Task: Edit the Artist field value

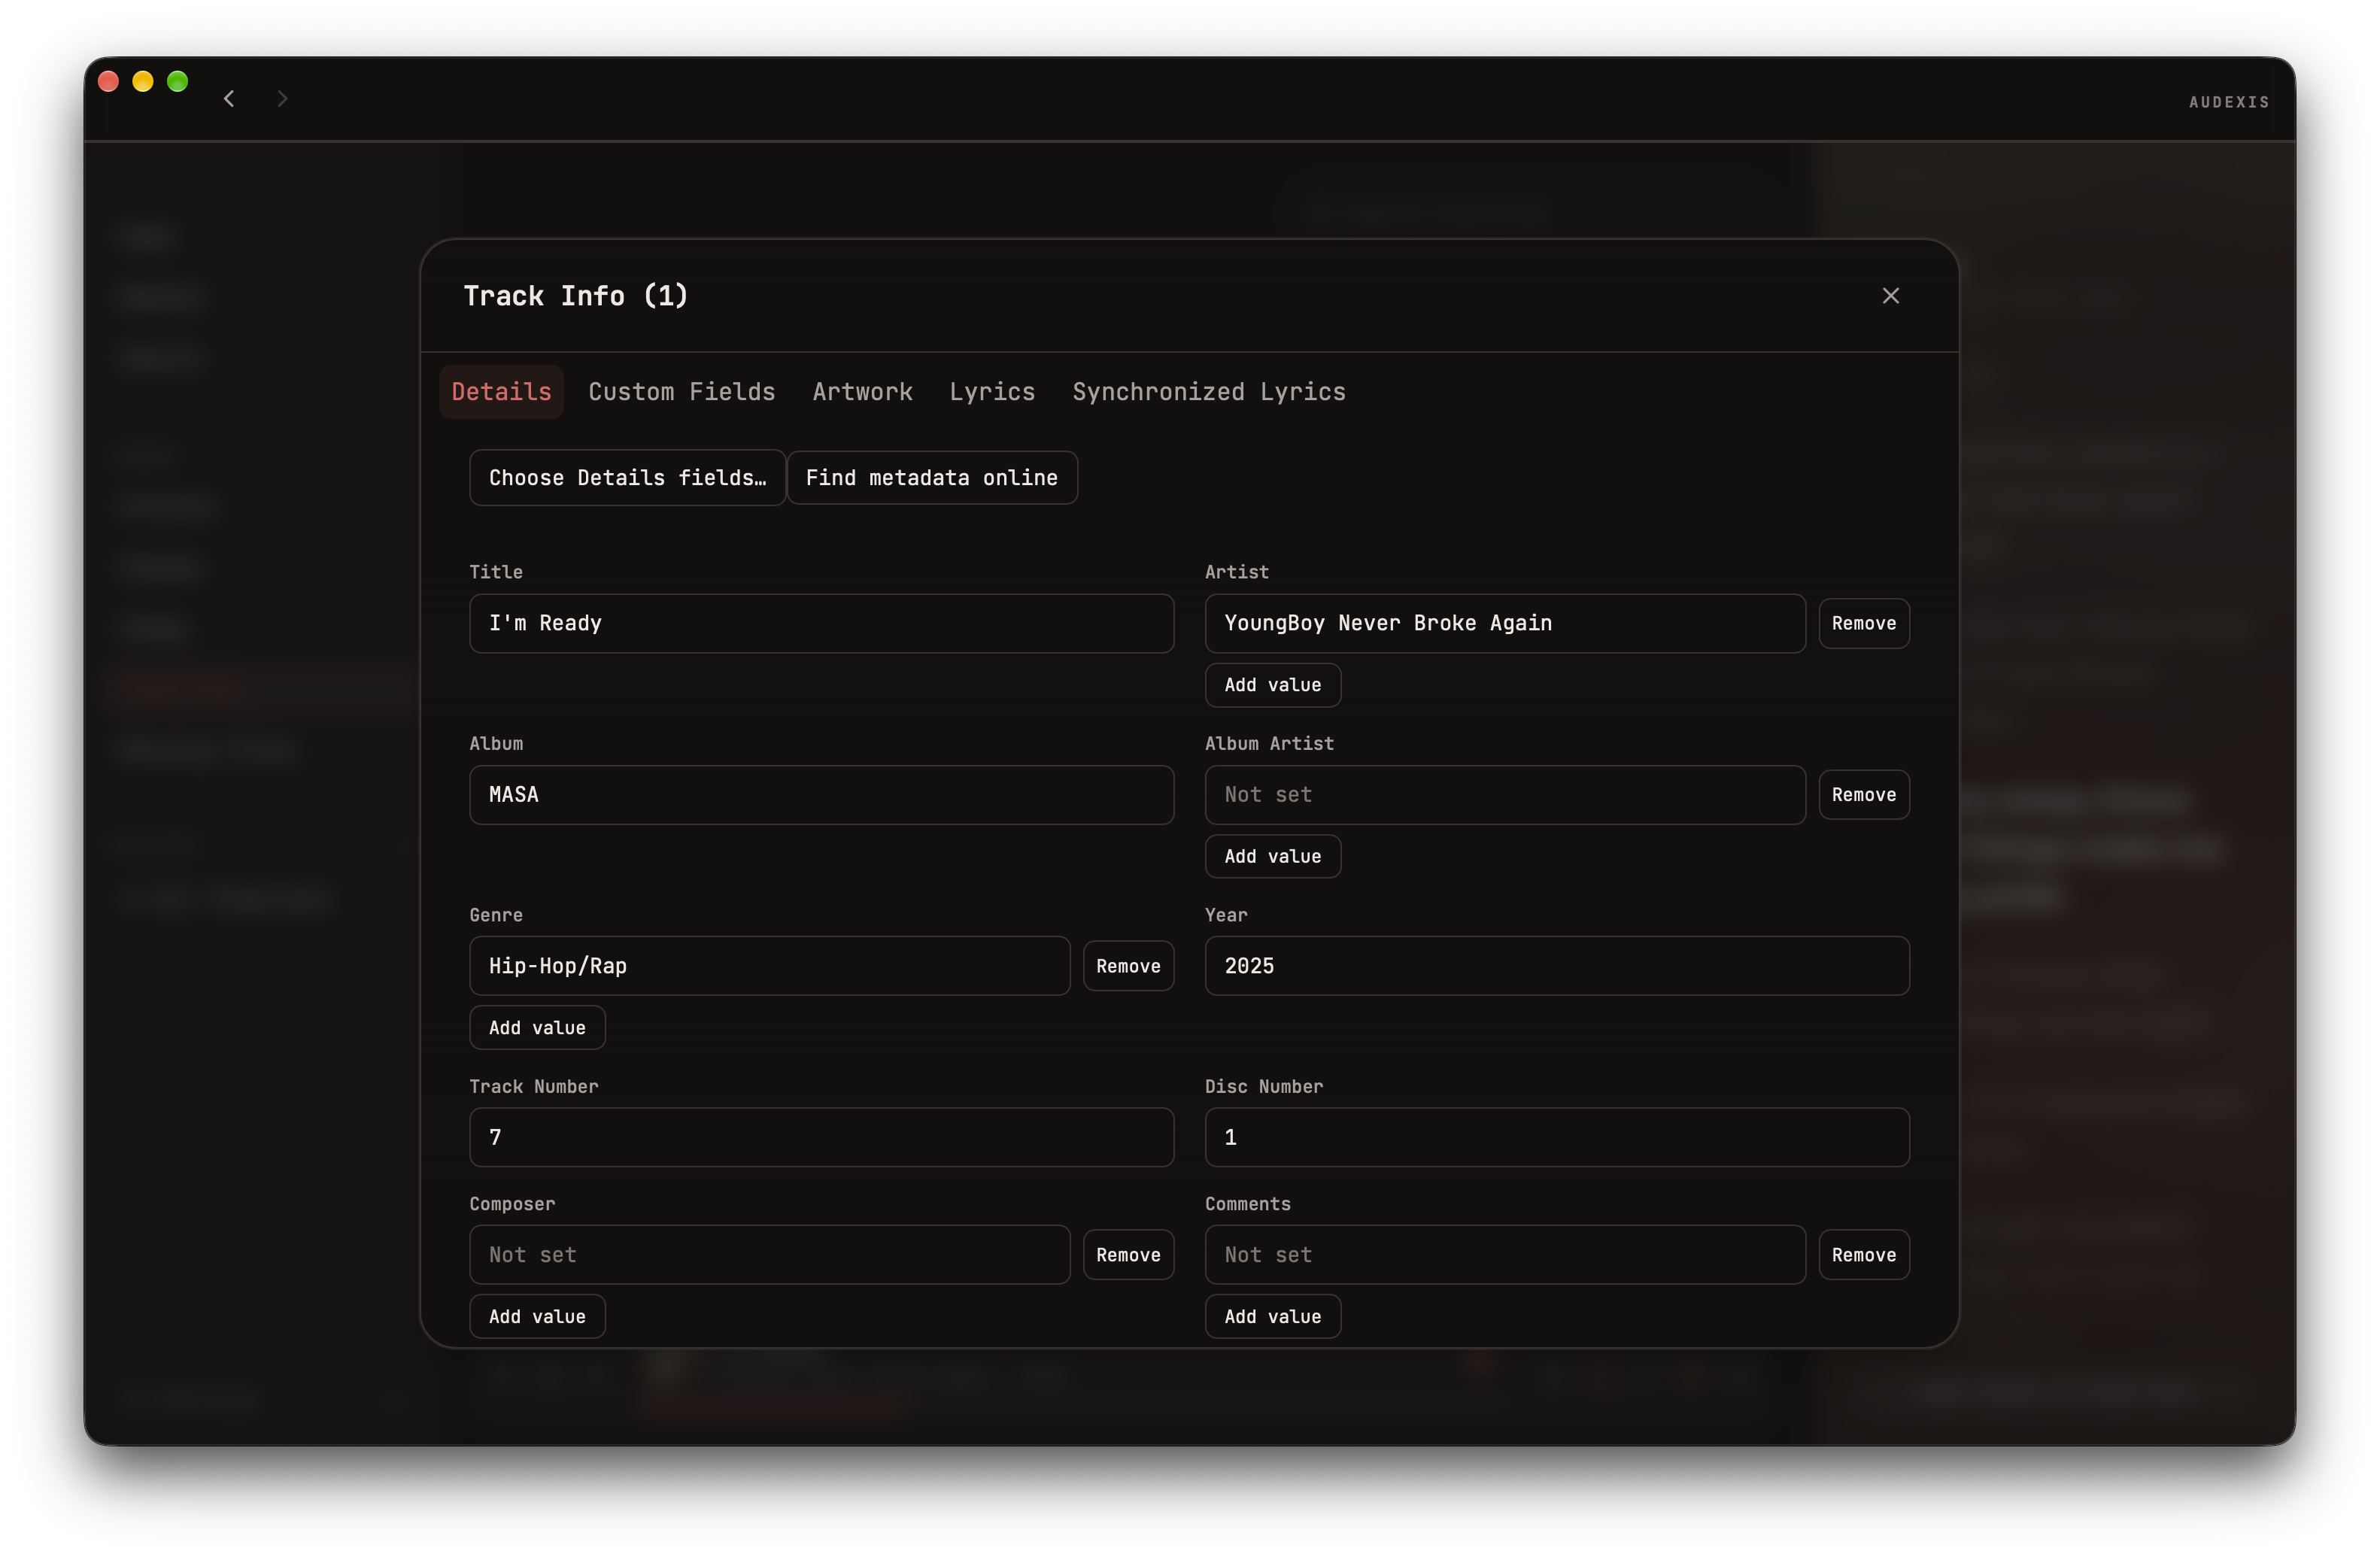Action: tap(1505, 624)
